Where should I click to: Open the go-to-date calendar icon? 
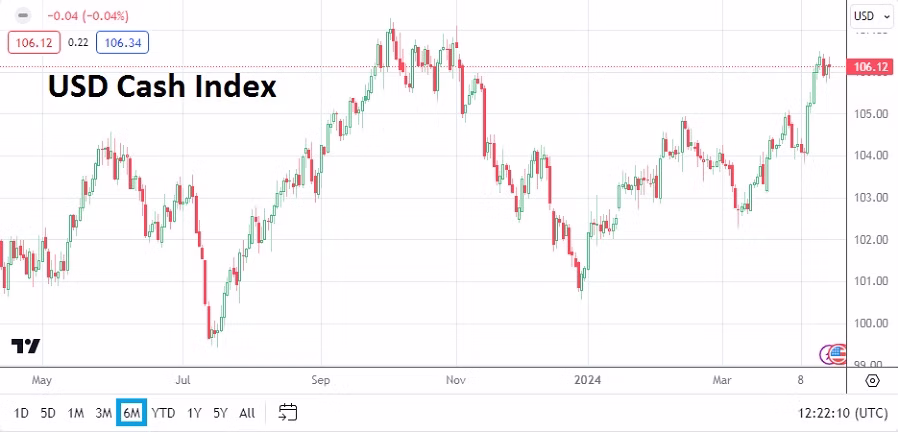click(288, 412)
